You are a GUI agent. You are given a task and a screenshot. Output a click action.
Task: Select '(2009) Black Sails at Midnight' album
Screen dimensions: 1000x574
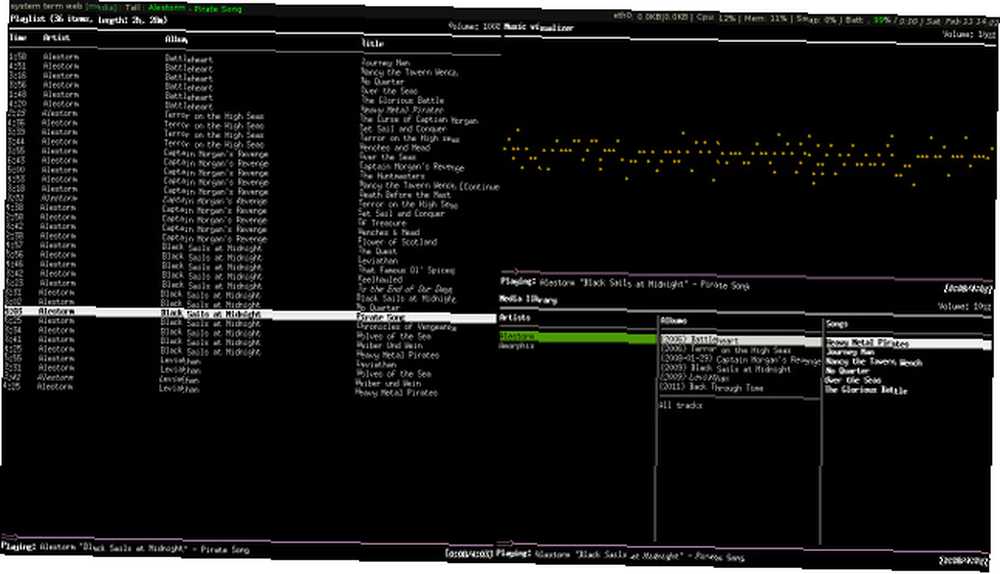(x=726, y=369)
